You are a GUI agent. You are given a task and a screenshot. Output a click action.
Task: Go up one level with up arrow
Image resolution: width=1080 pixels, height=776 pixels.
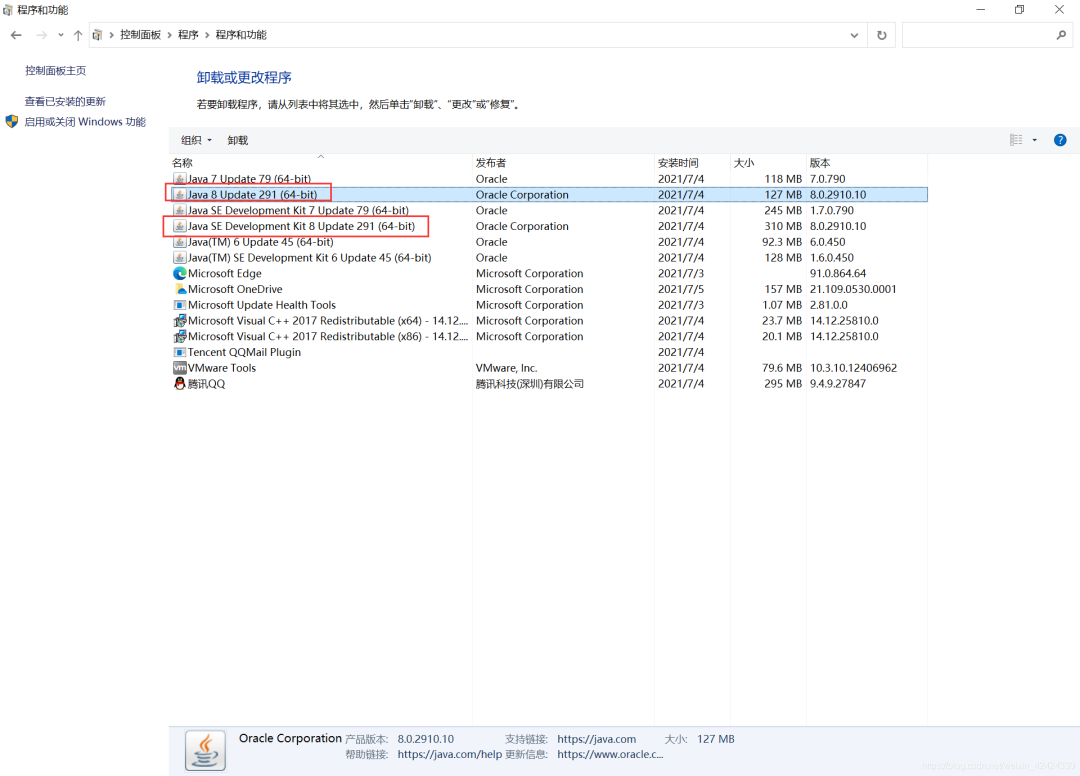tap(78, 35)
